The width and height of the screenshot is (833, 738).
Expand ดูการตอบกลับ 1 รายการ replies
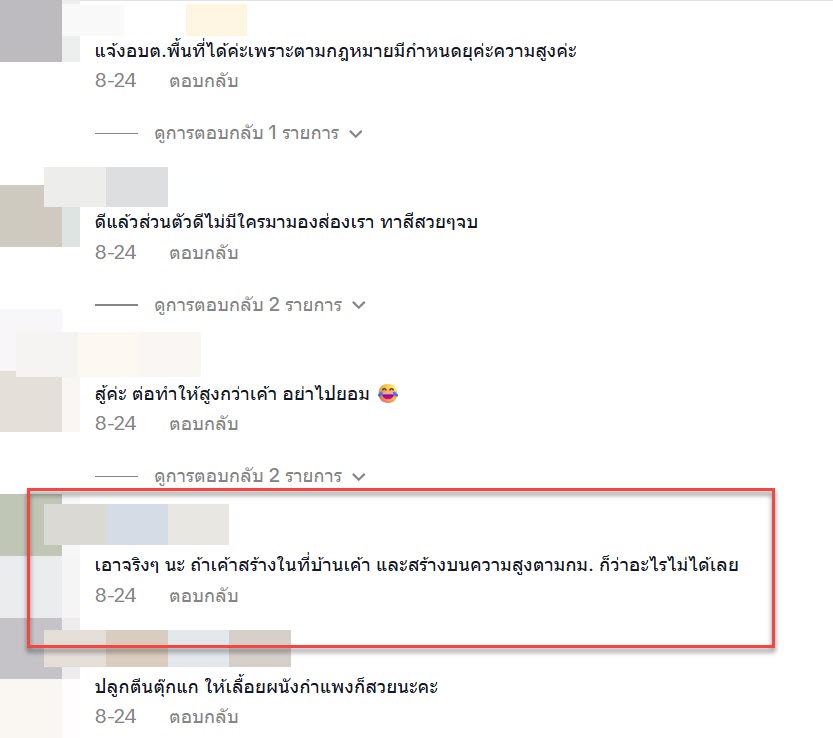(258, 133)
